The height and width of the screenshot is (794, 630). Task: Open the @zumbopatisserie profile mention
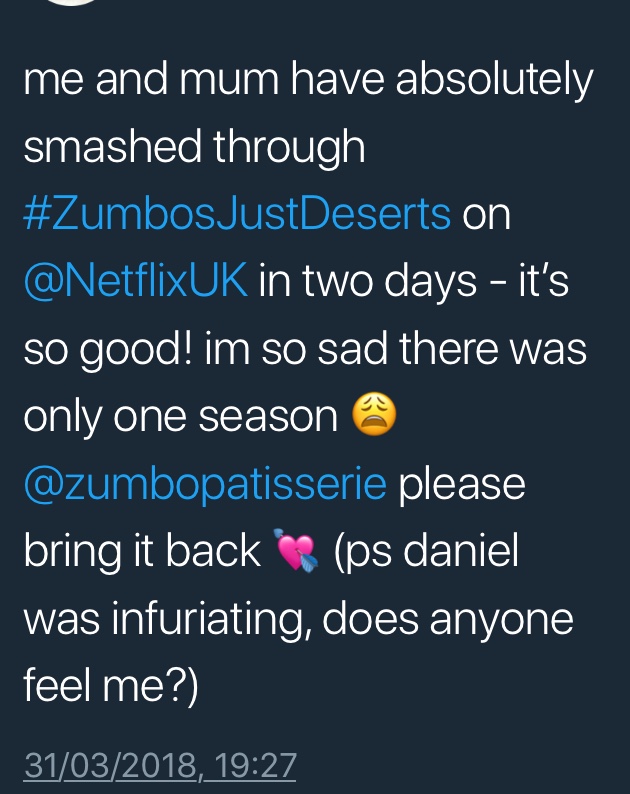tap(204, 484)
